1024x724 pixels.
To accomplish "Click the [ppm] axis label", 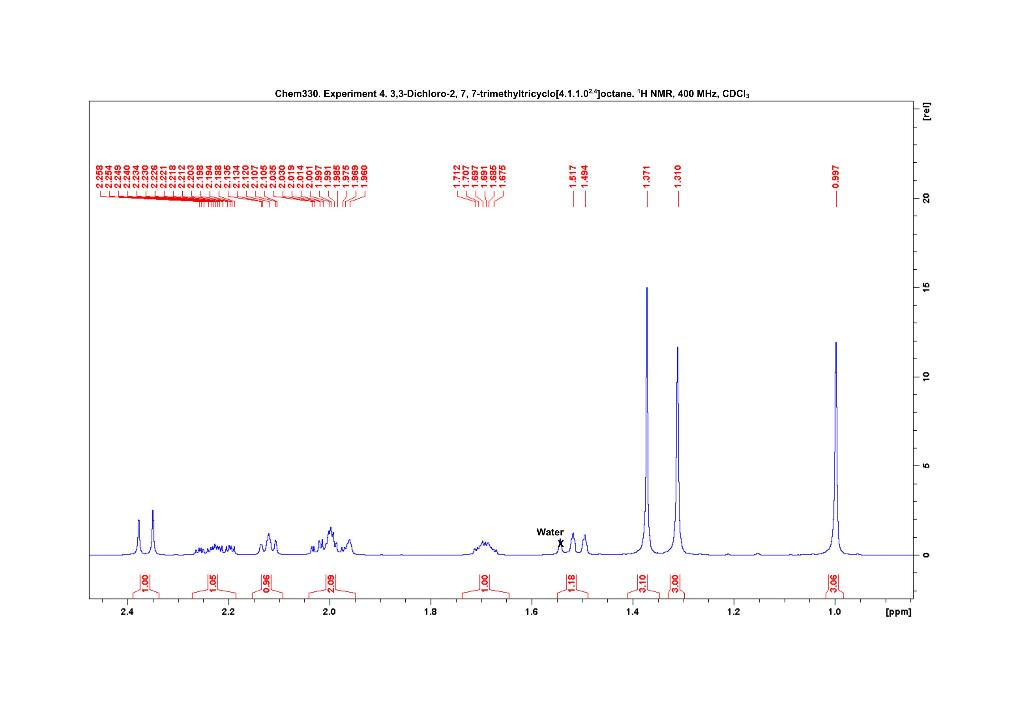I will point(898,610).
